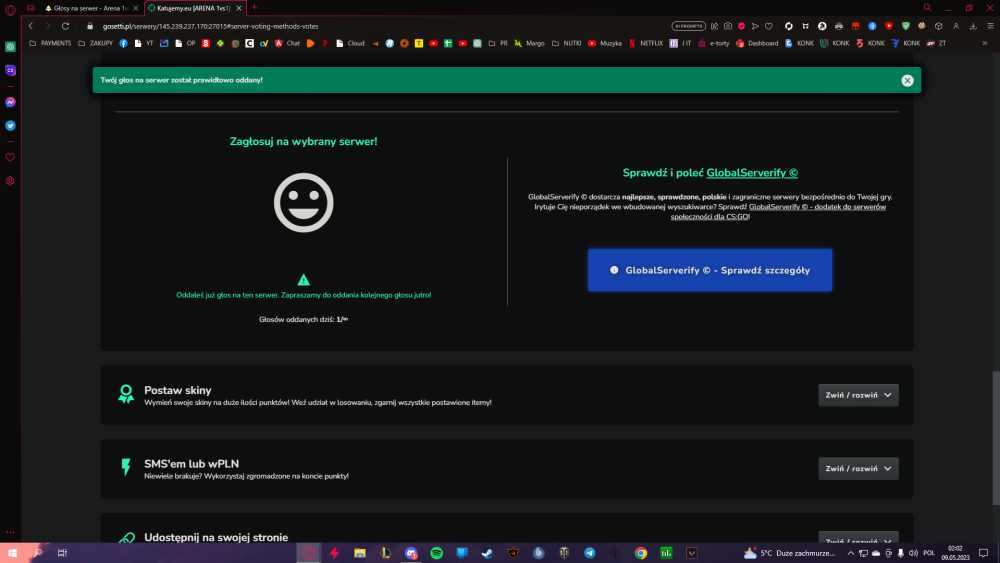
Task: Close the Katujemy.eu tab
Action: 239,8
